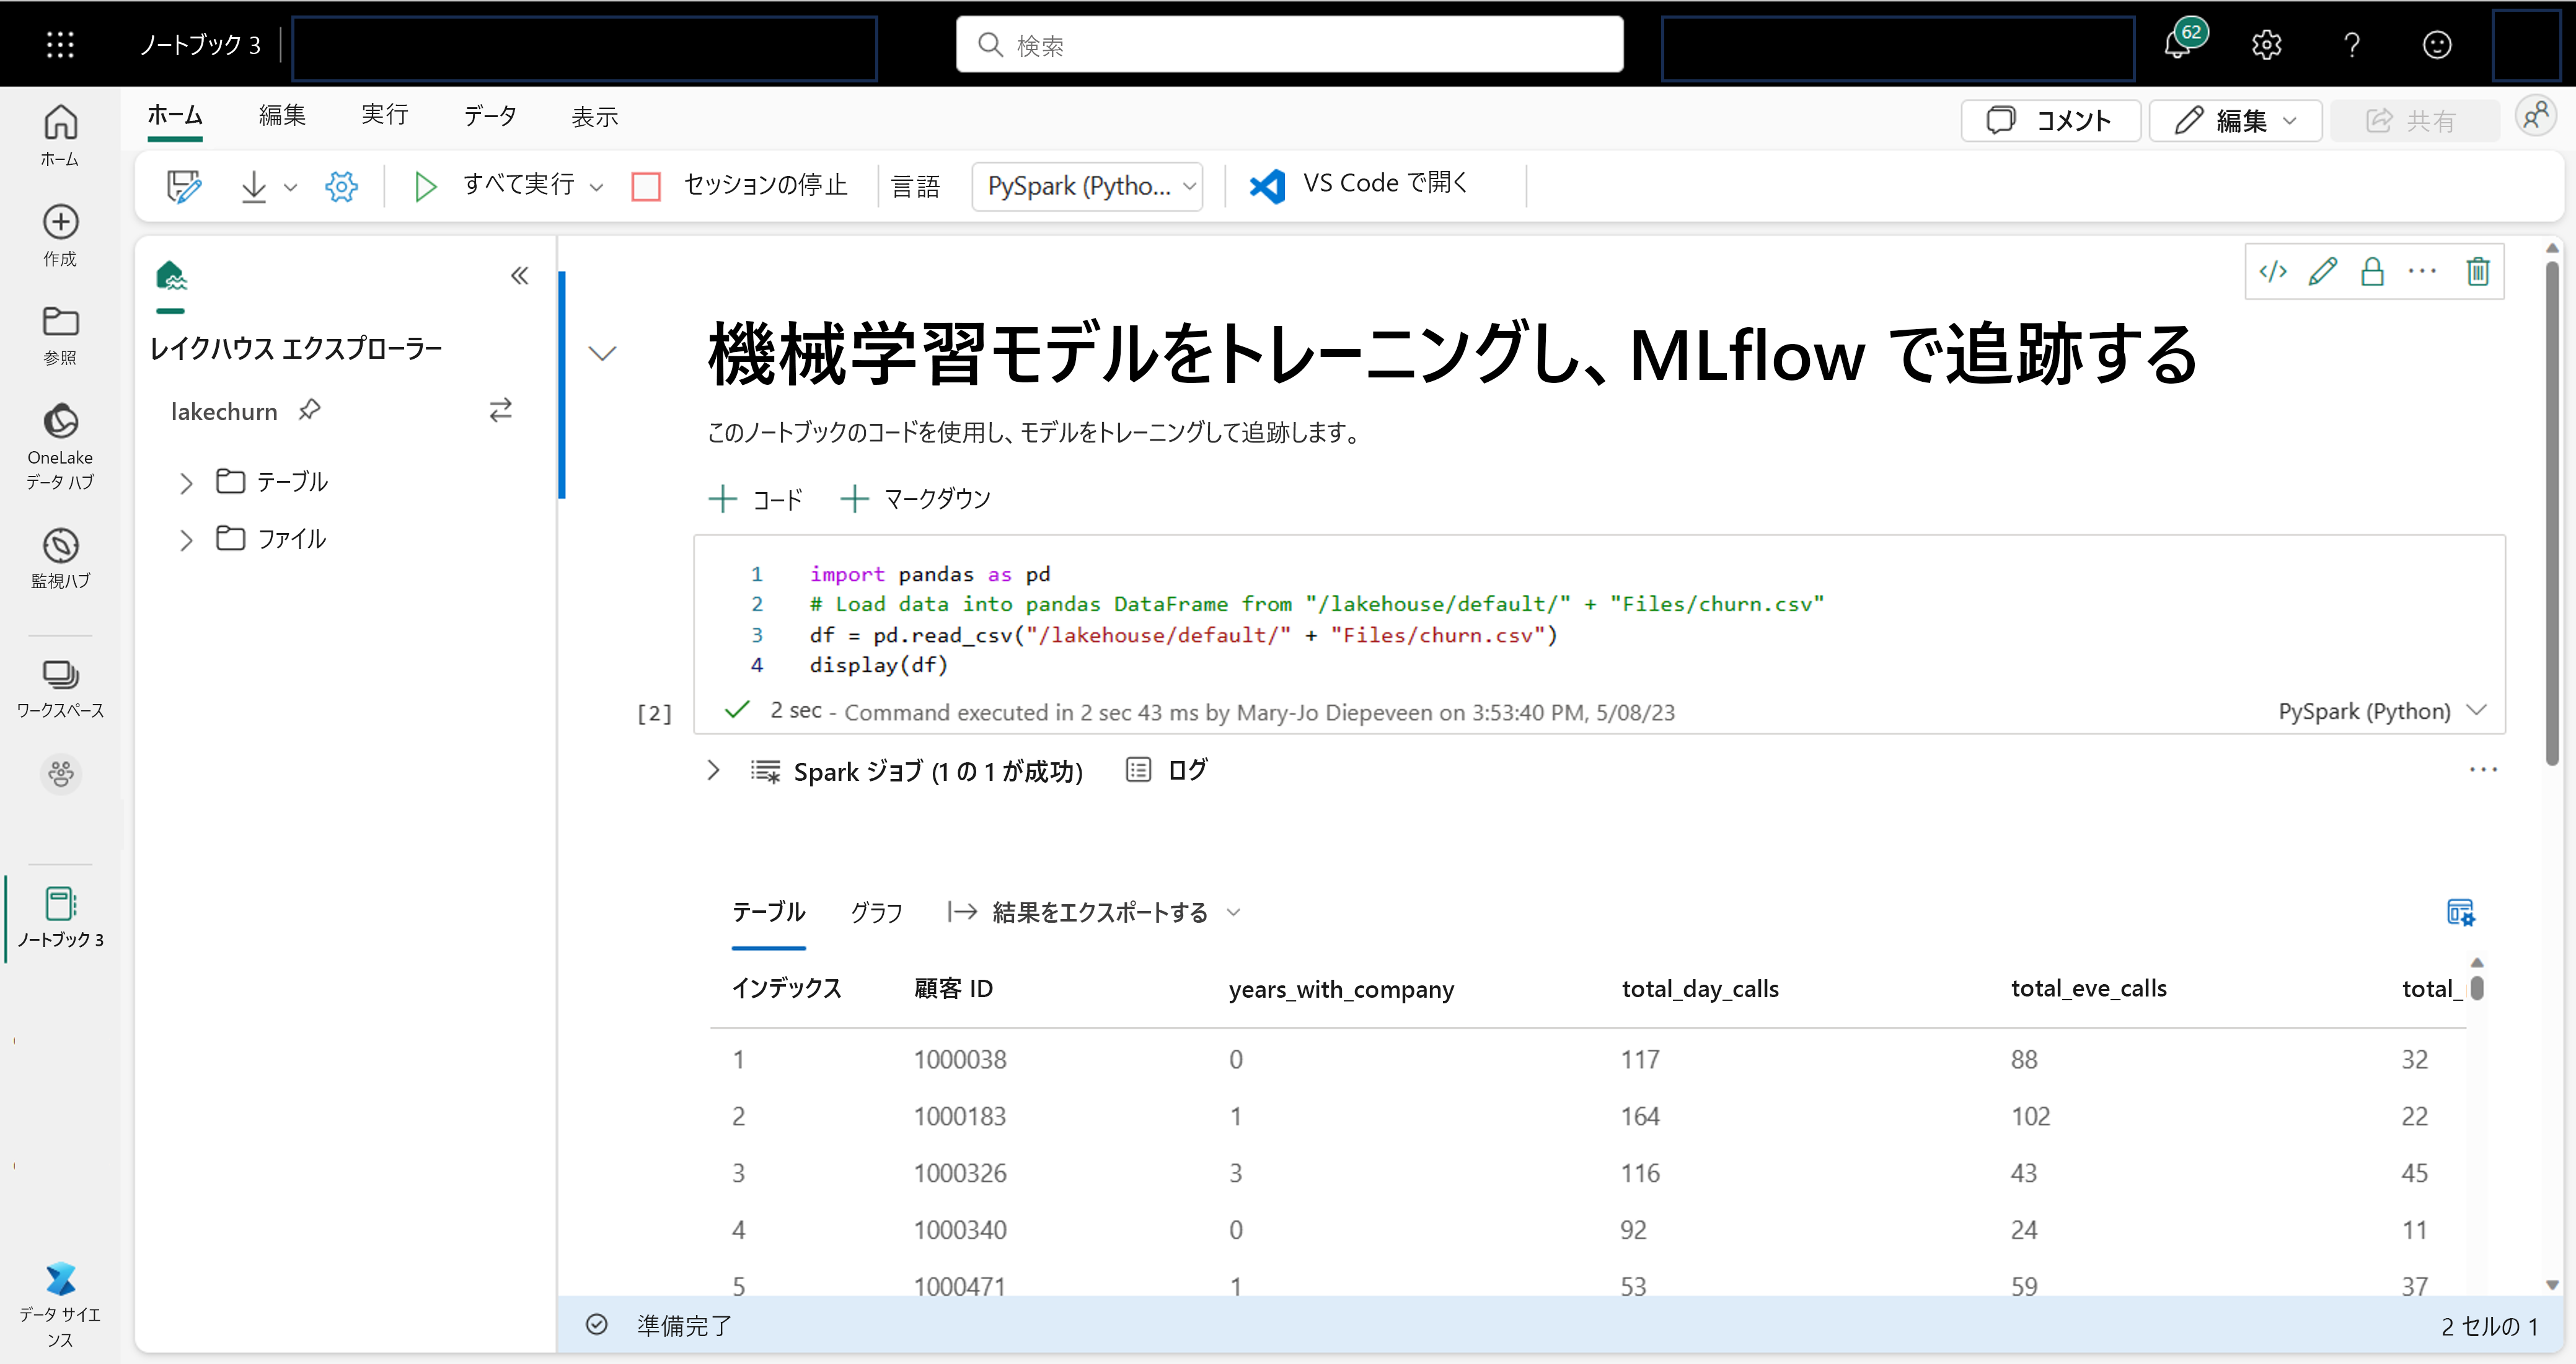Open 監視ハブ in left sidebar
2576x1364 pixels.
coord(60,558)
